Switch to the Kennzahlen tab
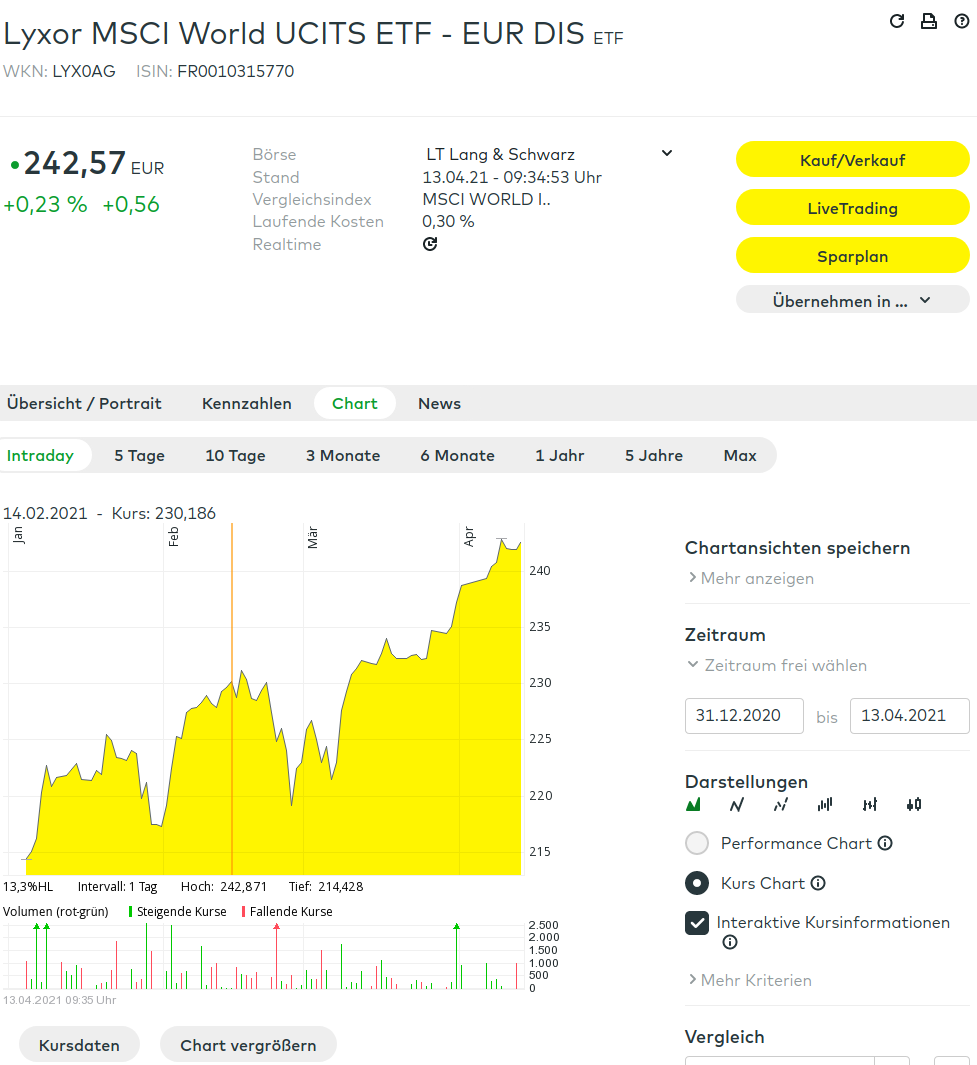The height and width of the screenshot is (1065, 977). (247, 403)
